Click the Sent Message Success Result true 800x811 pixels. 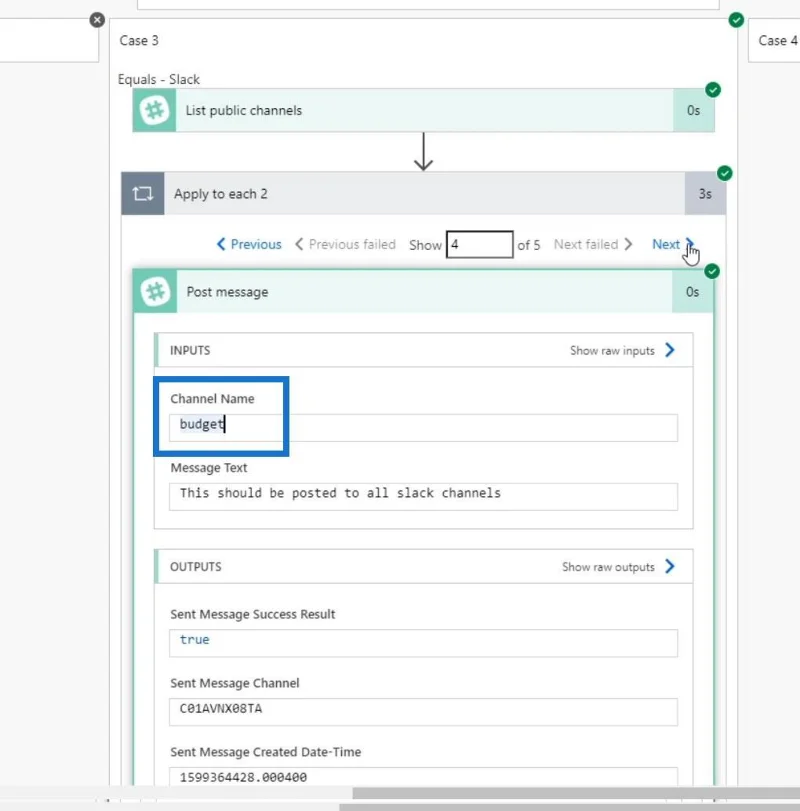pos(194,640)
